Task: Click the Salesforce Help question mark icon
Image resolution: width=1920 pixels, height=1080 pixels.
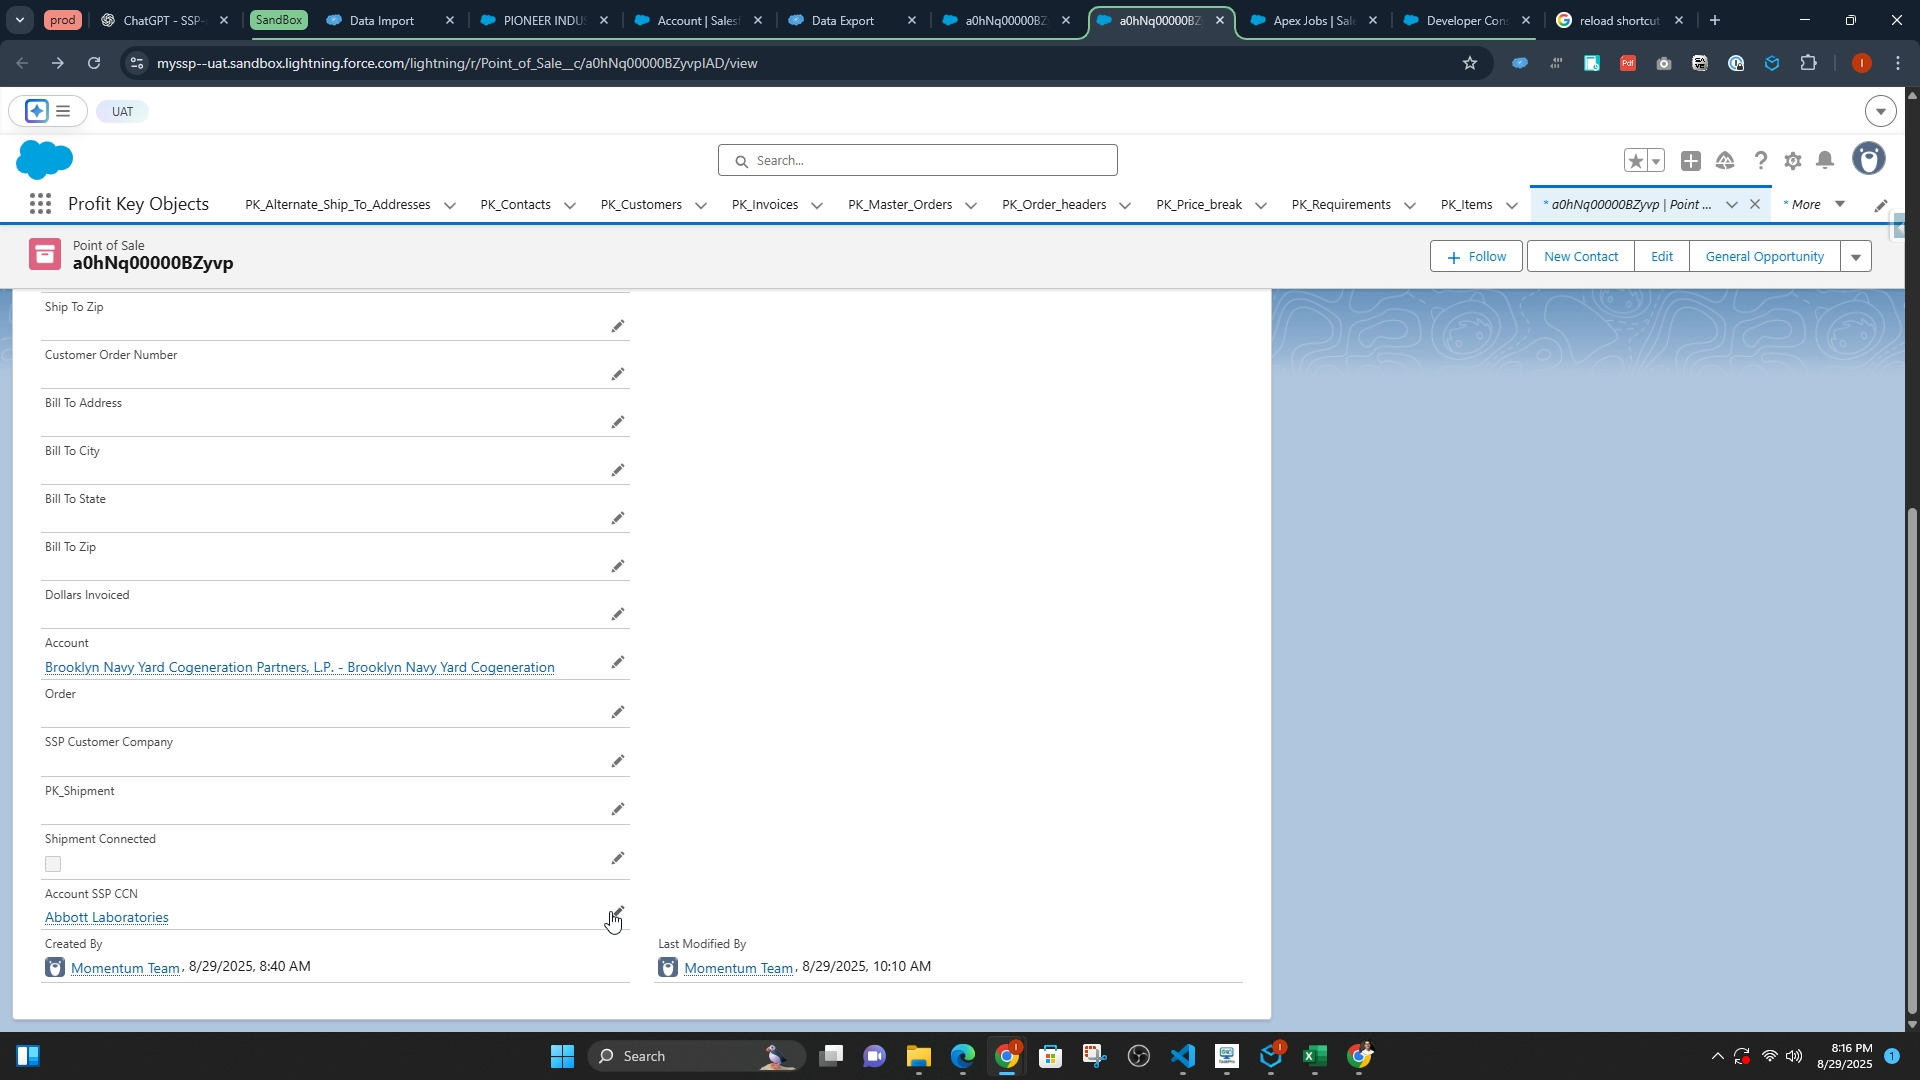Action: [1761, 161]
